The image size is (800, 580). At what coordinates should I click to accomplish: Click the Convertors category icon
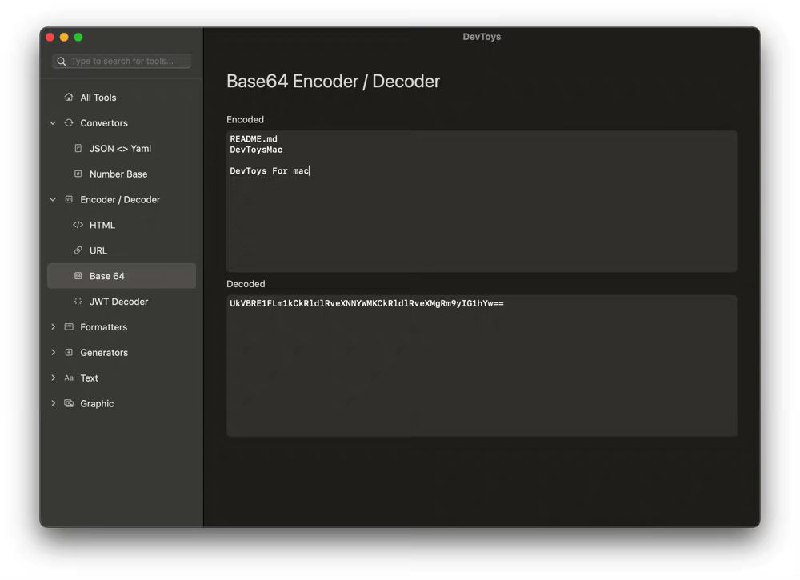click(x=69, y=122)
